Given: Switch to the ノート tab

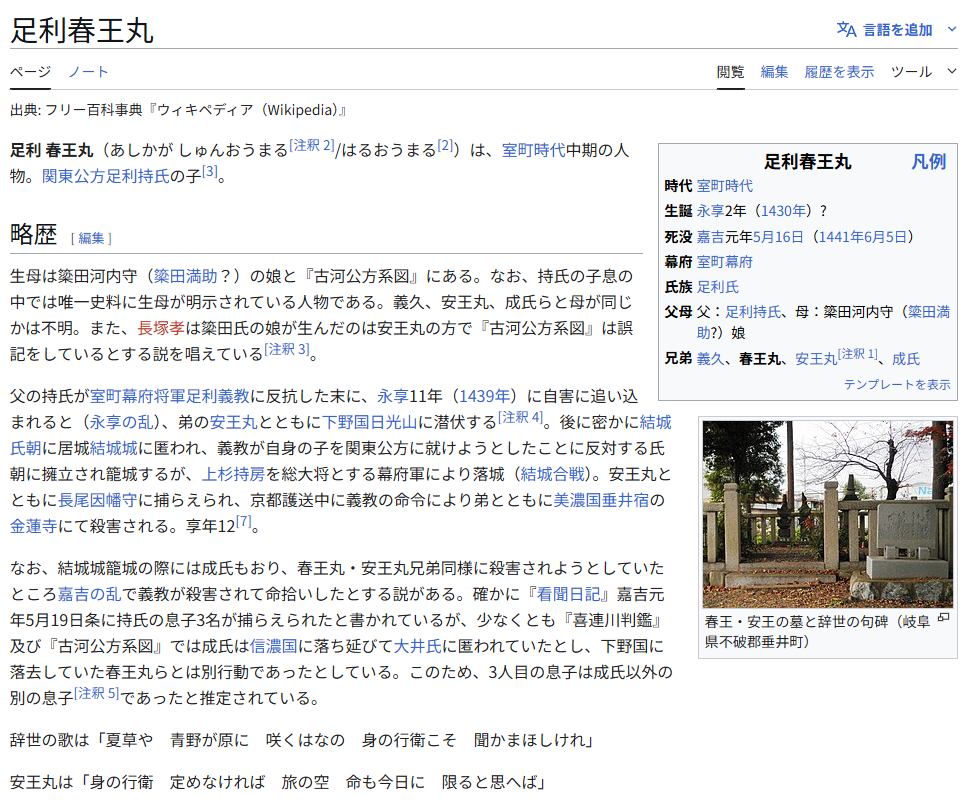Looking at the screenshot, I should click(88, 71).
